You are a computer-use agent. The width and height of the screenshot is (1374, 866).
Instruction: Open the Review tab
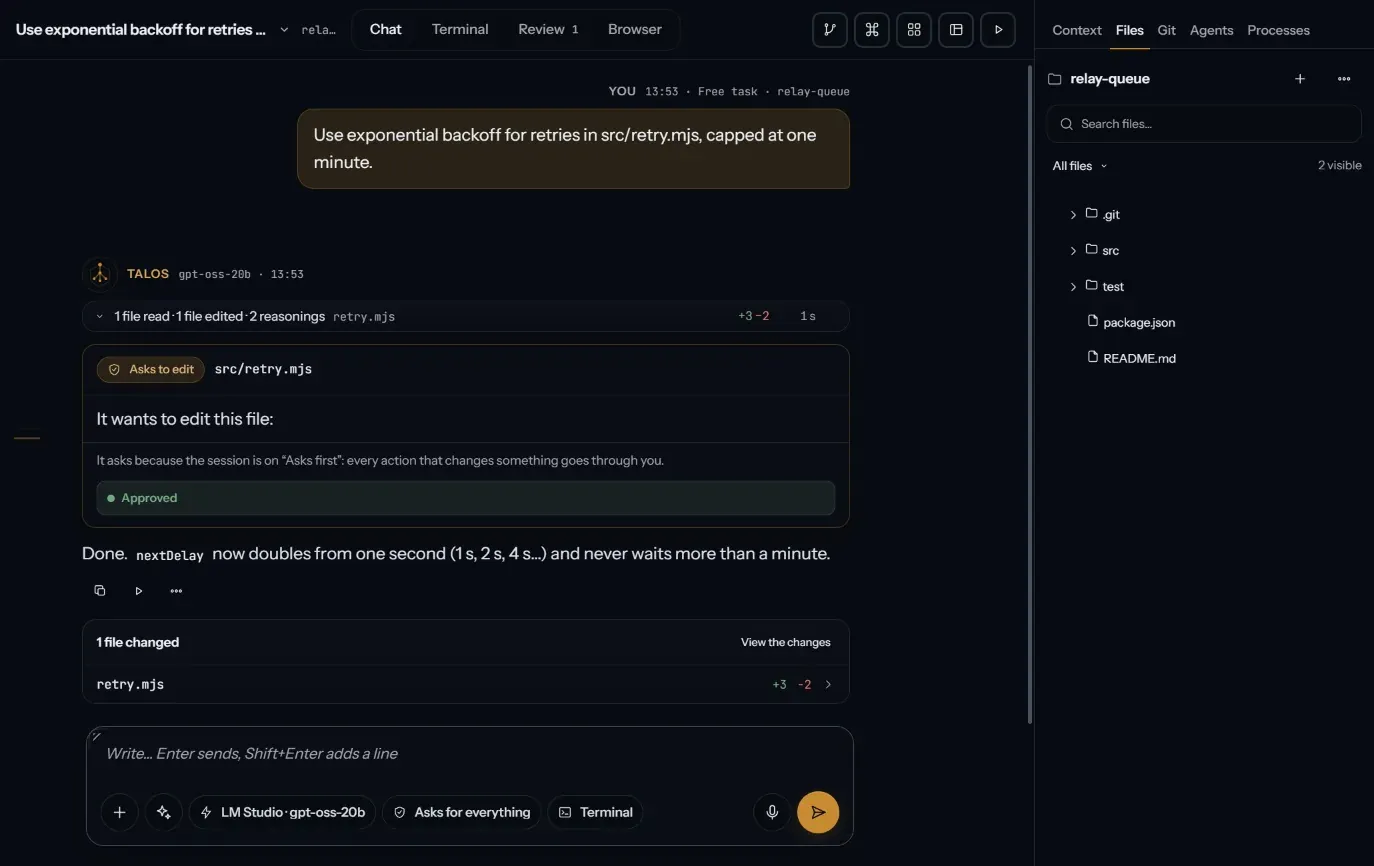point(548,30)
